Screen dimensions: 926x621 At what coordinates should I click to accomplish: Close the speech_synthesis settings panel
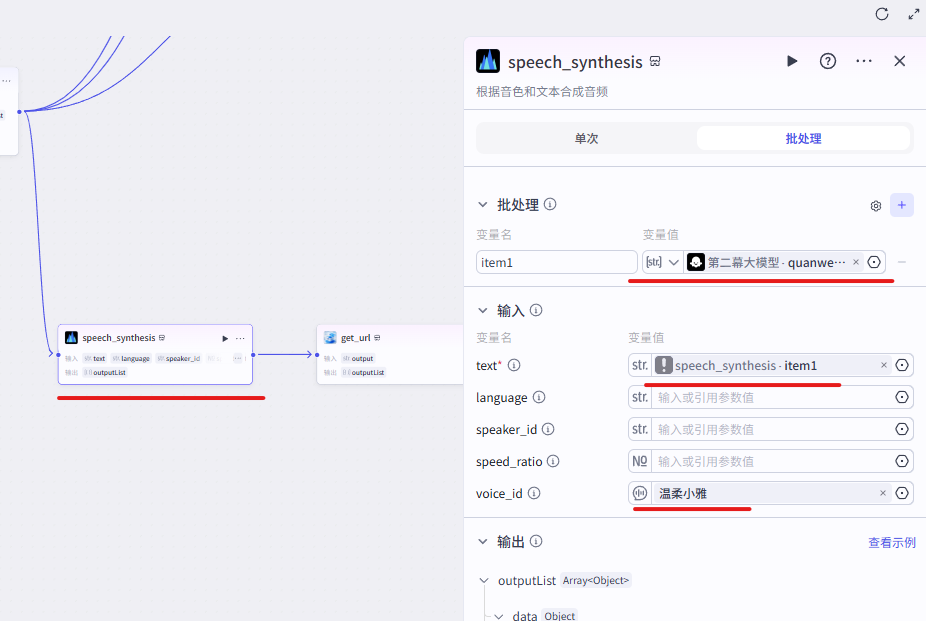899,61
